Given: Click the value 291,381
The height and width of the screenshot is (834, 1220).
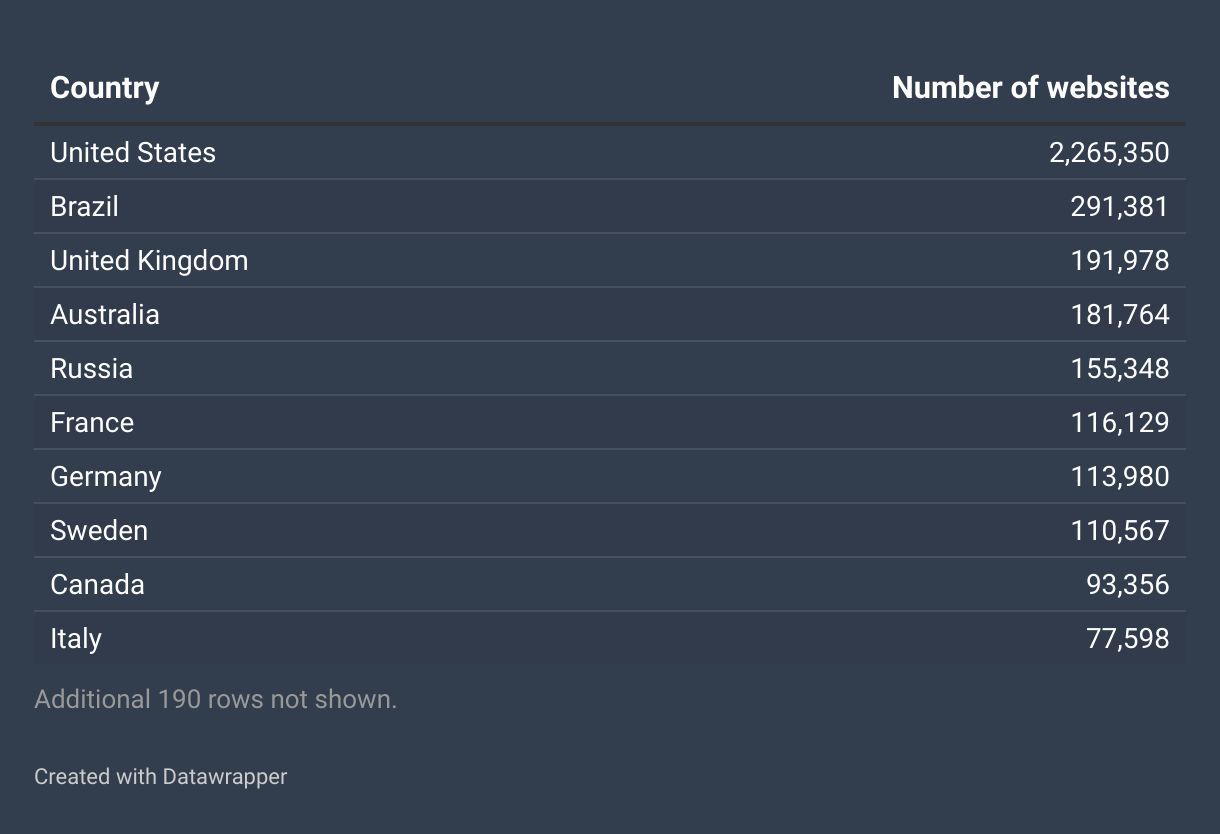Looking at the screenshot, I should (1119, 207).
